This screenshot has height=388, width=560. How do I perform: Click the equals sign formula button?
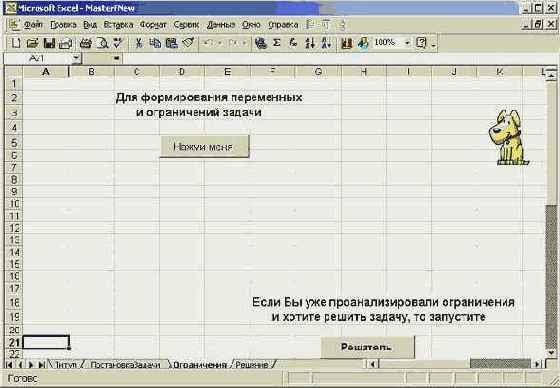tap(116, 58)
